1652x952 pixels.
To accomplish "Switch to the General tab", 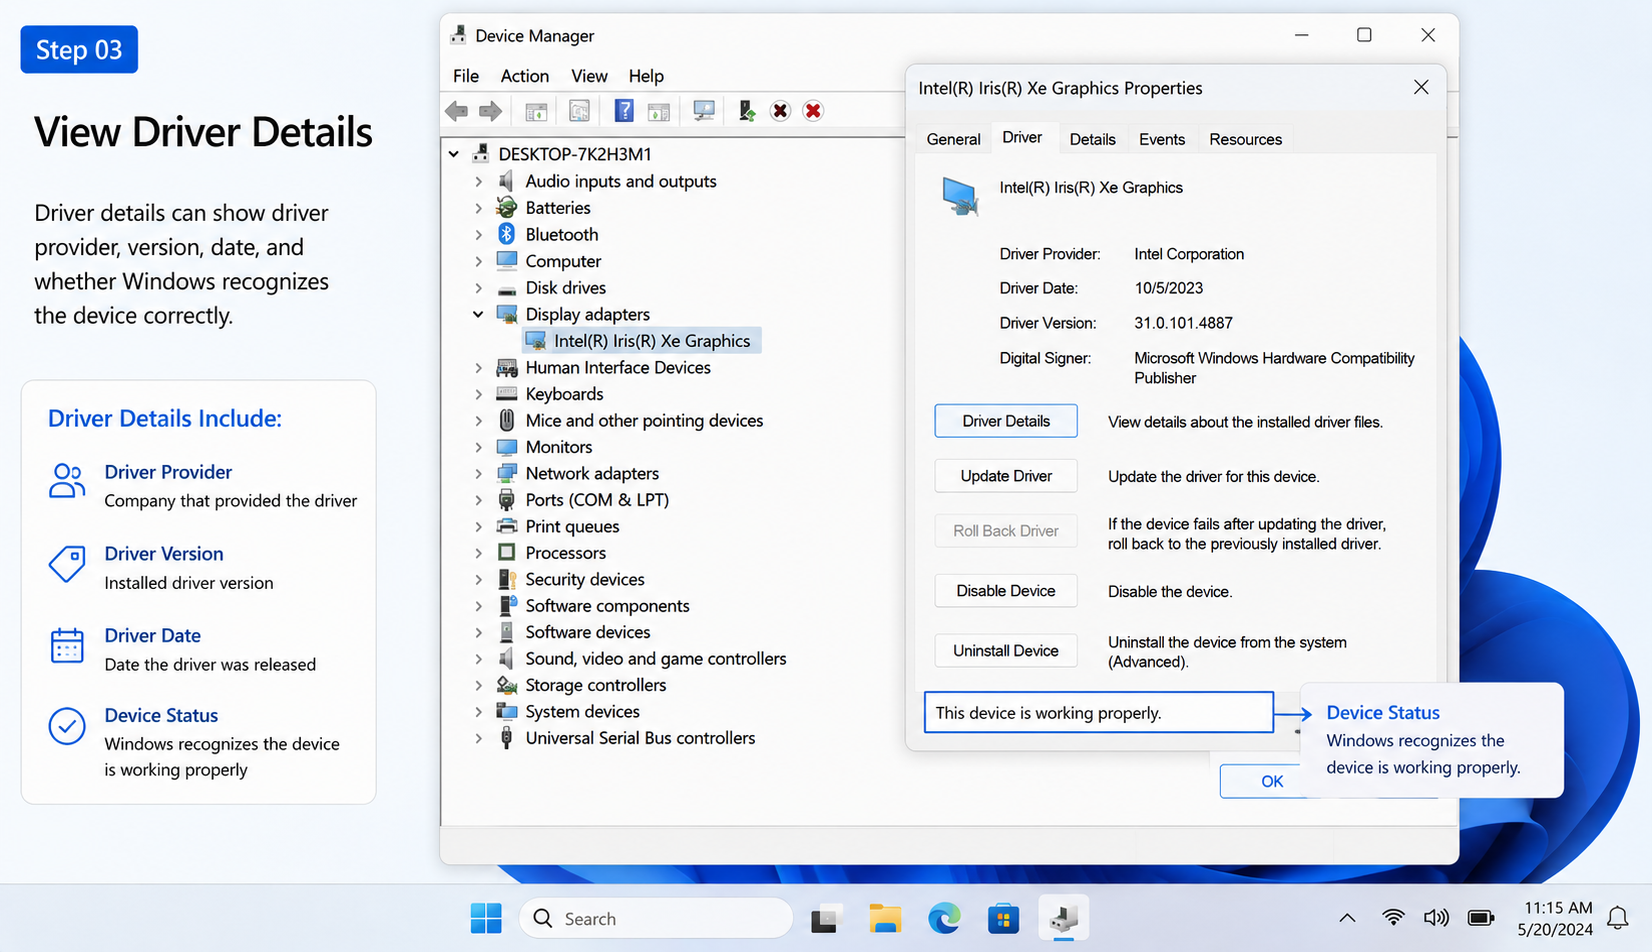I will [953, 139].
